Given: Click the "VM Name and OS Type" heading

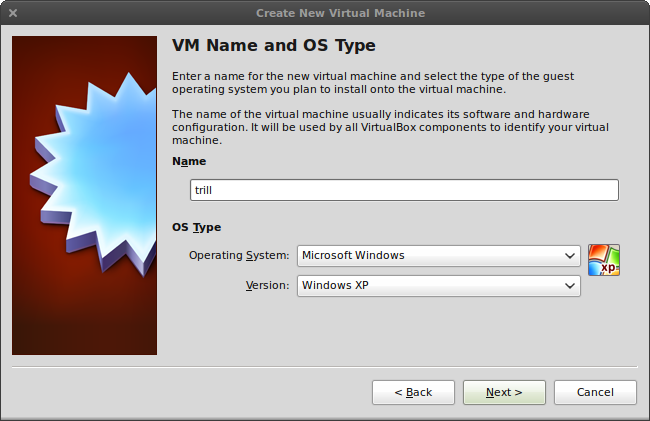Looking at the screenshot, I should [x=274, y=46].
